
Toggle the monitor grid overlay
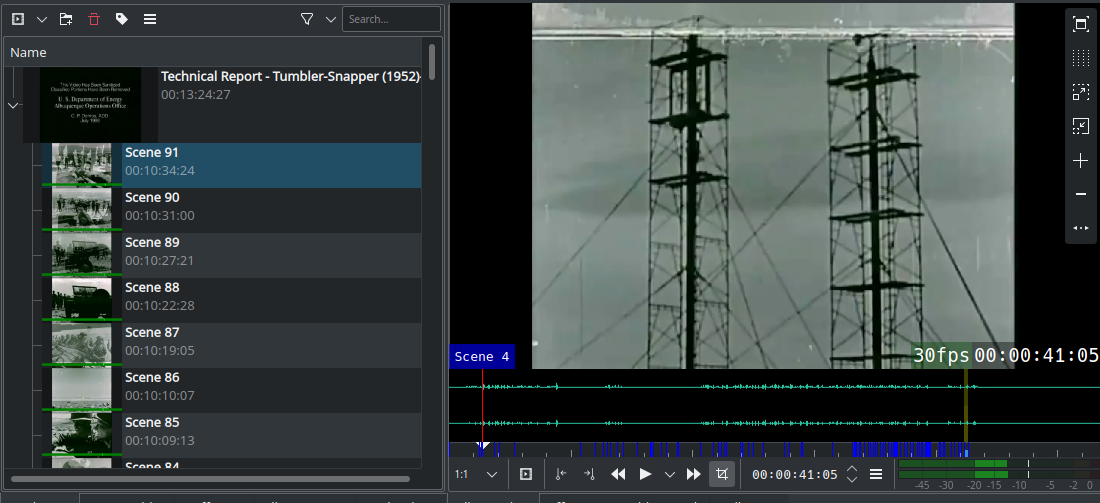tap(1080, 58)
